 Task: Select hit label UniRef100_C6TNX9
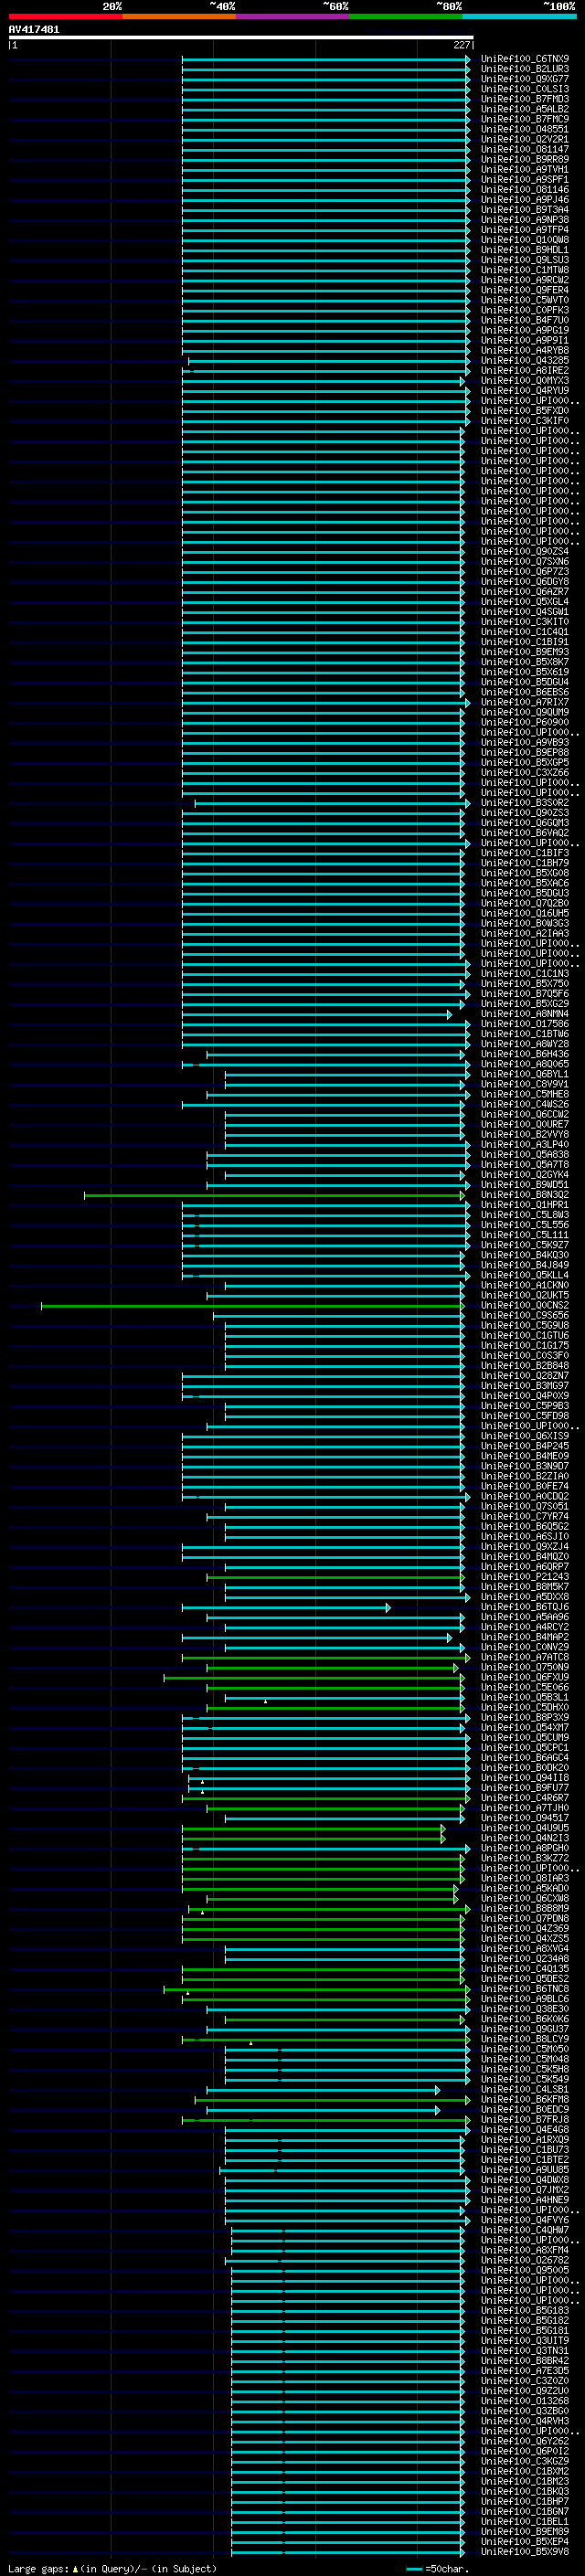pyautogui.click(x=525, y=59)
